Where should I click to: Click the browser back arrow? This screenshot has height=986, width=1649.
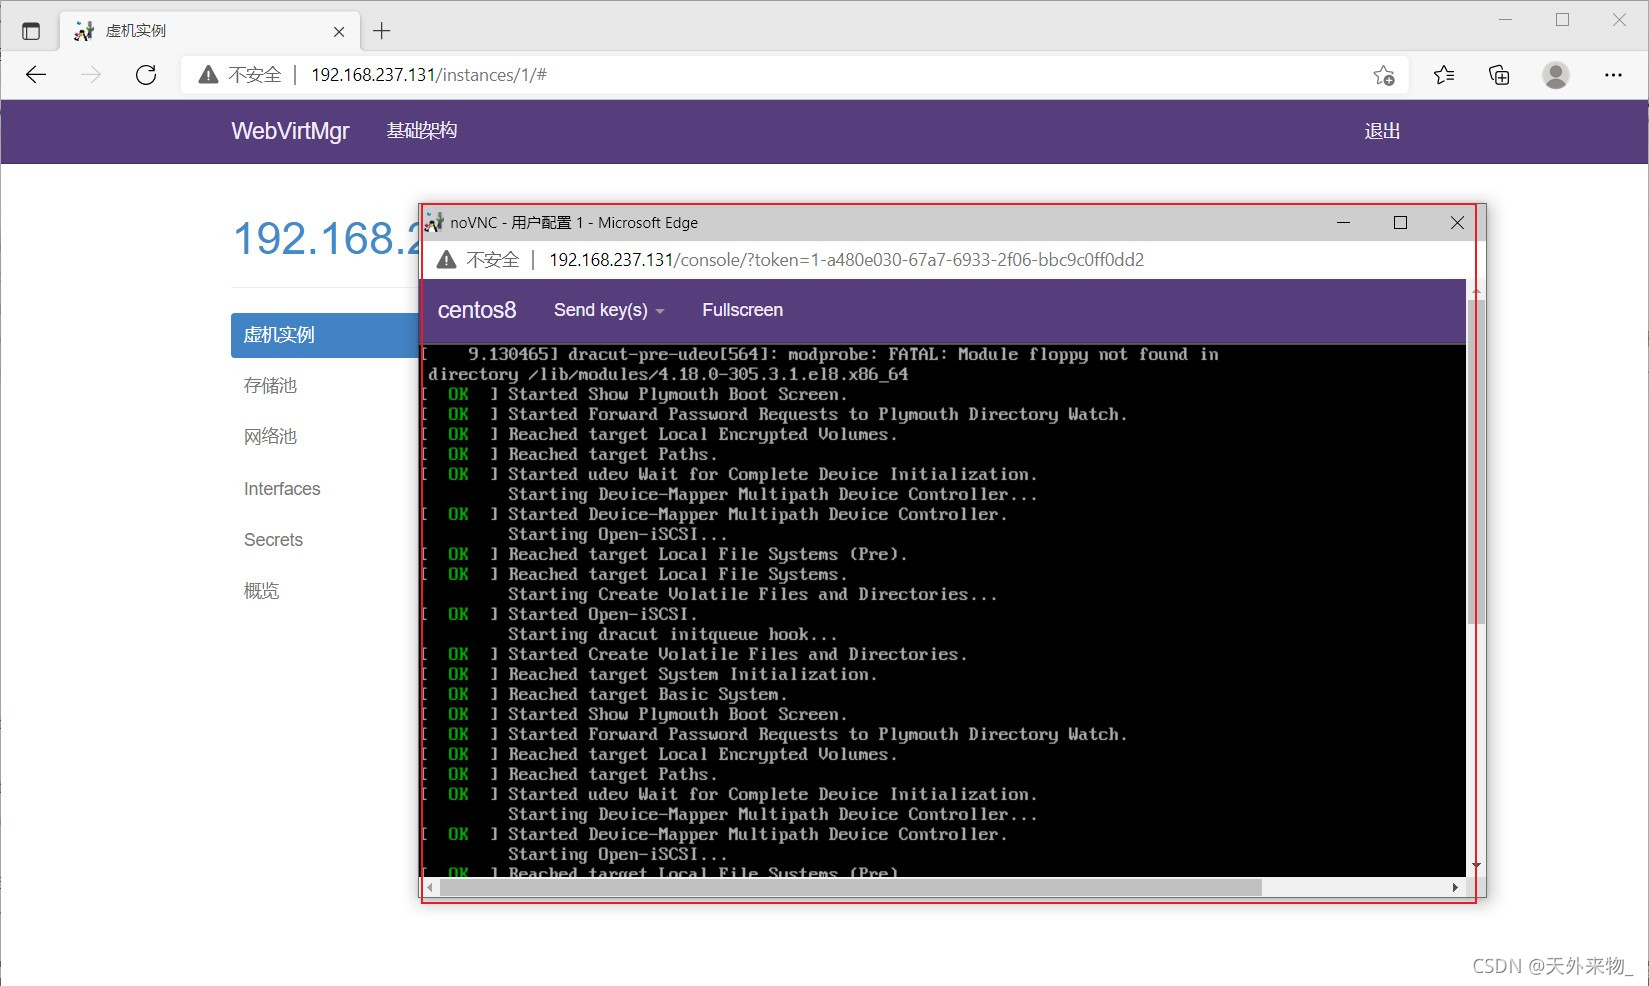coord(36,75)
